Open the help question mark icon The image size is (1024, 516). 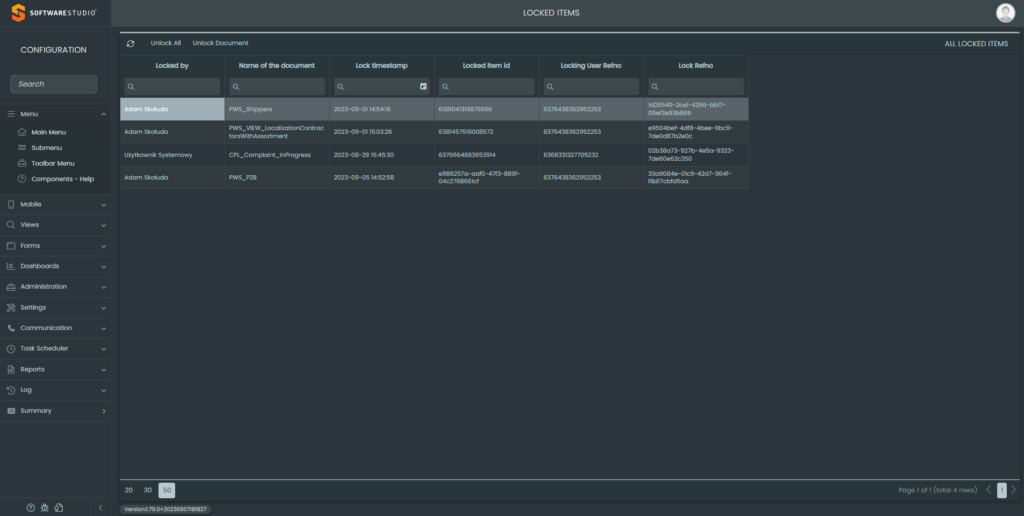pos(31,508)
